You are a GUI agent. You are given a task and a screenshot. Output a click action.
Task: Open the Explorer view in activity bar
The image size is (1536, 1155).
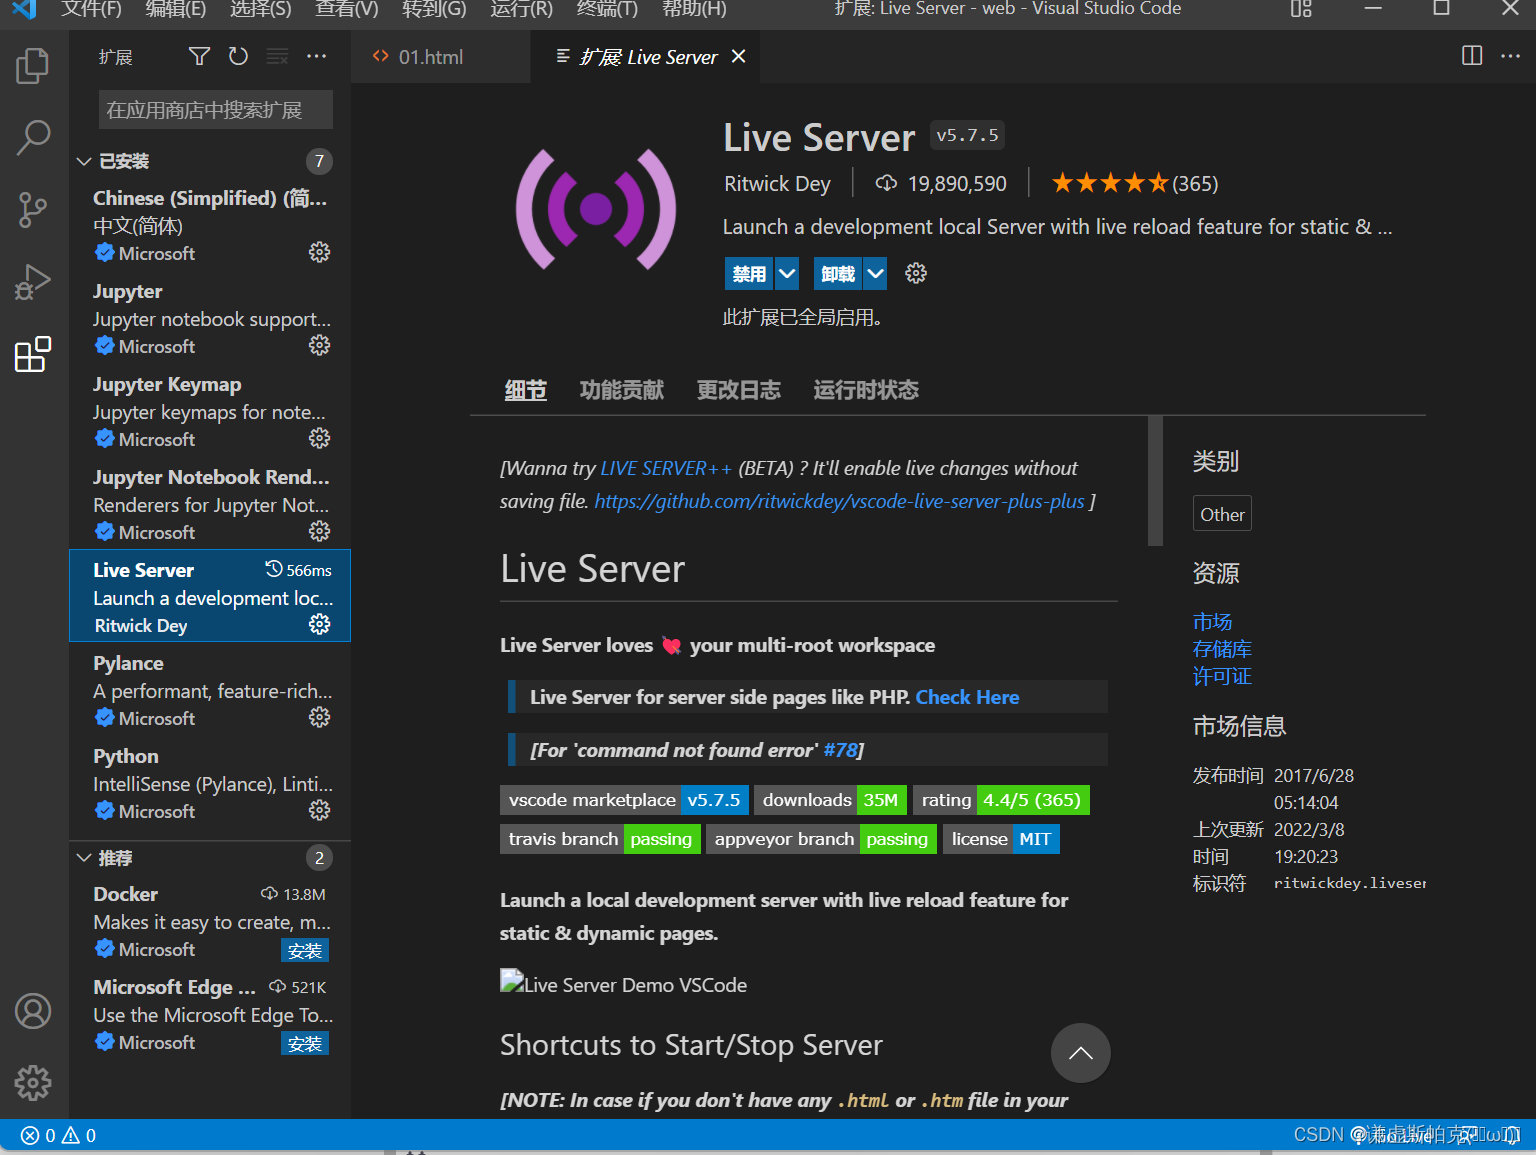pyautogui.click(x=33, y=66)
